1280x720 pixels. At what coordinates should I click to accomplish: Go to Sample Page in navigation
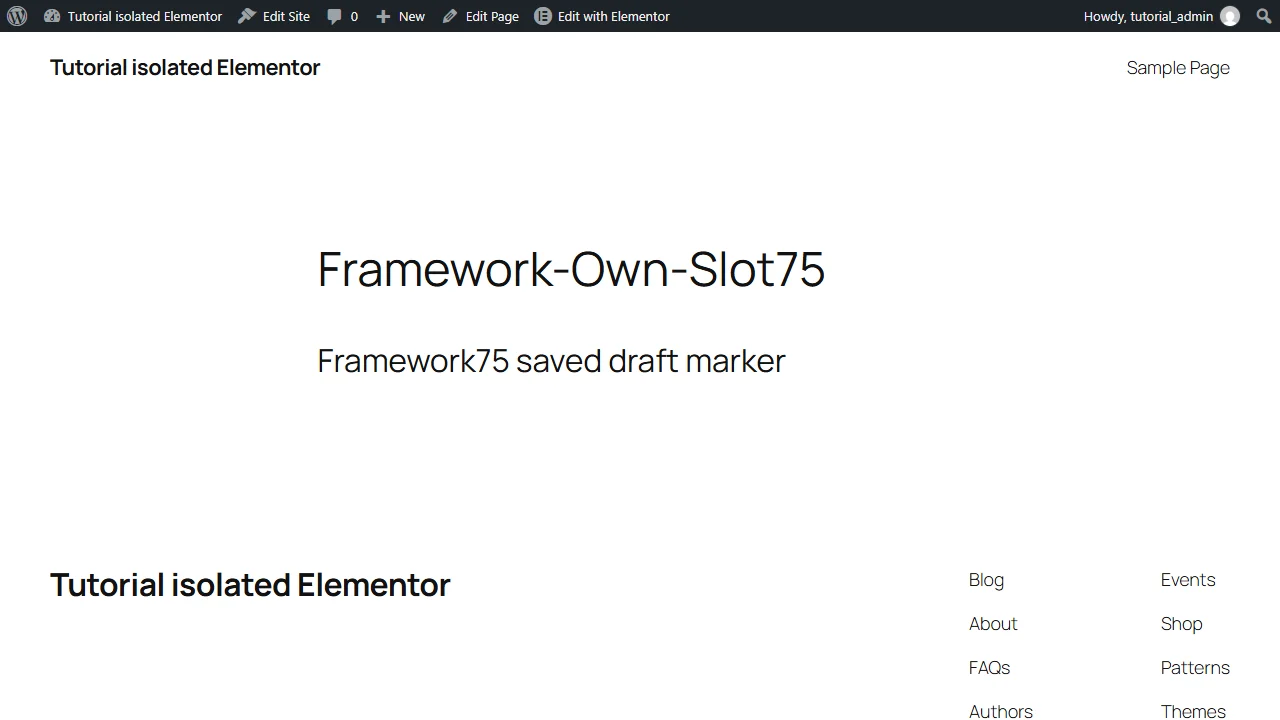[1178, 68]
